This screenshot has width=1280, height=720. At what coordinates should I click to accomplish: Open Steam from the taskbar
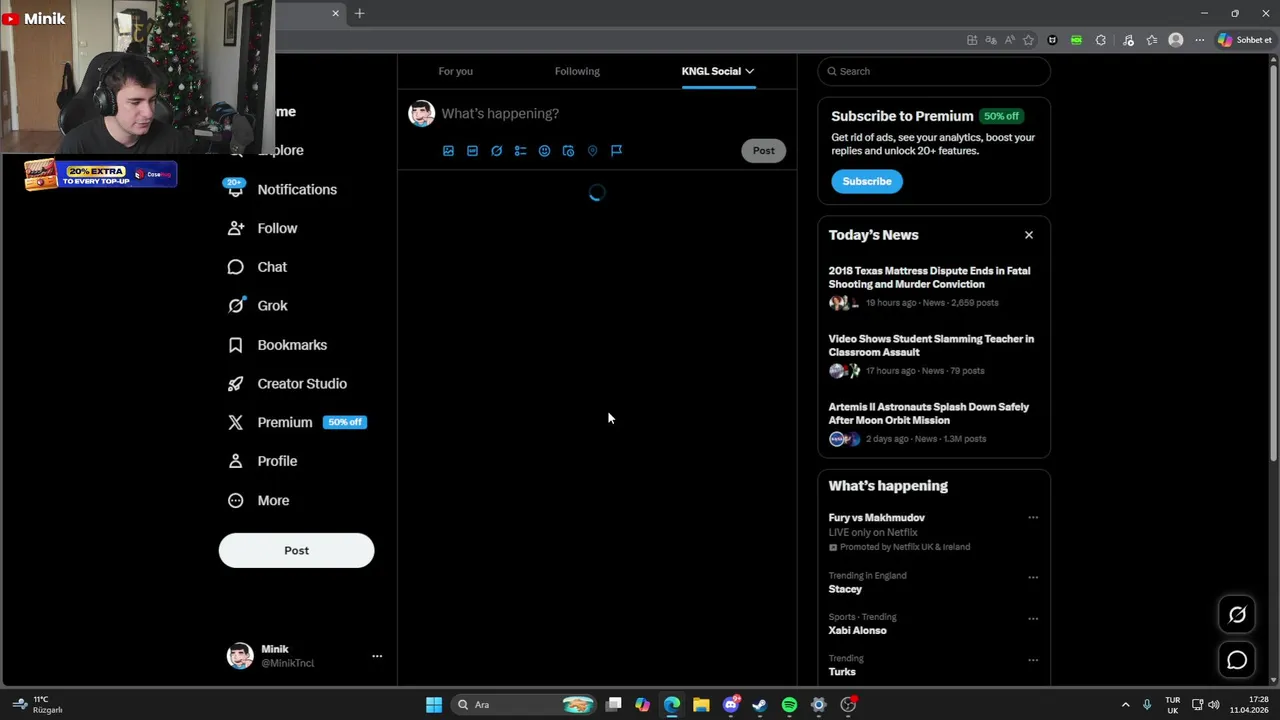[x=760, y=705]
